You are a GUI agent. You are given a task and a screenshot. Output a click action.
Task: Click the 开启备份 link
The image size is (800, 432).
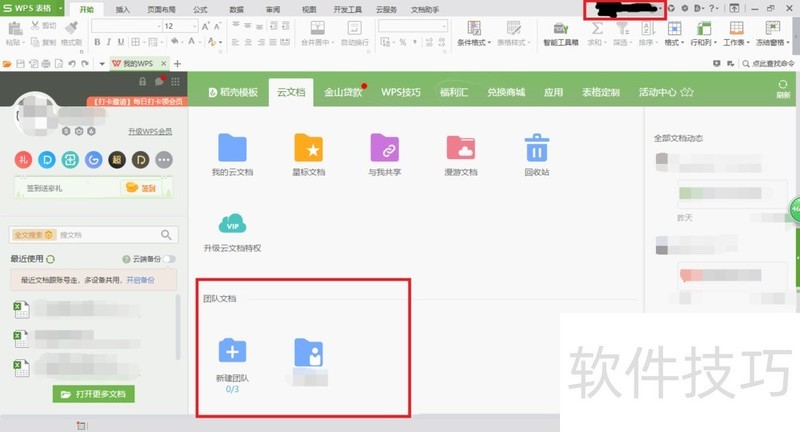(x=140, y=280)
